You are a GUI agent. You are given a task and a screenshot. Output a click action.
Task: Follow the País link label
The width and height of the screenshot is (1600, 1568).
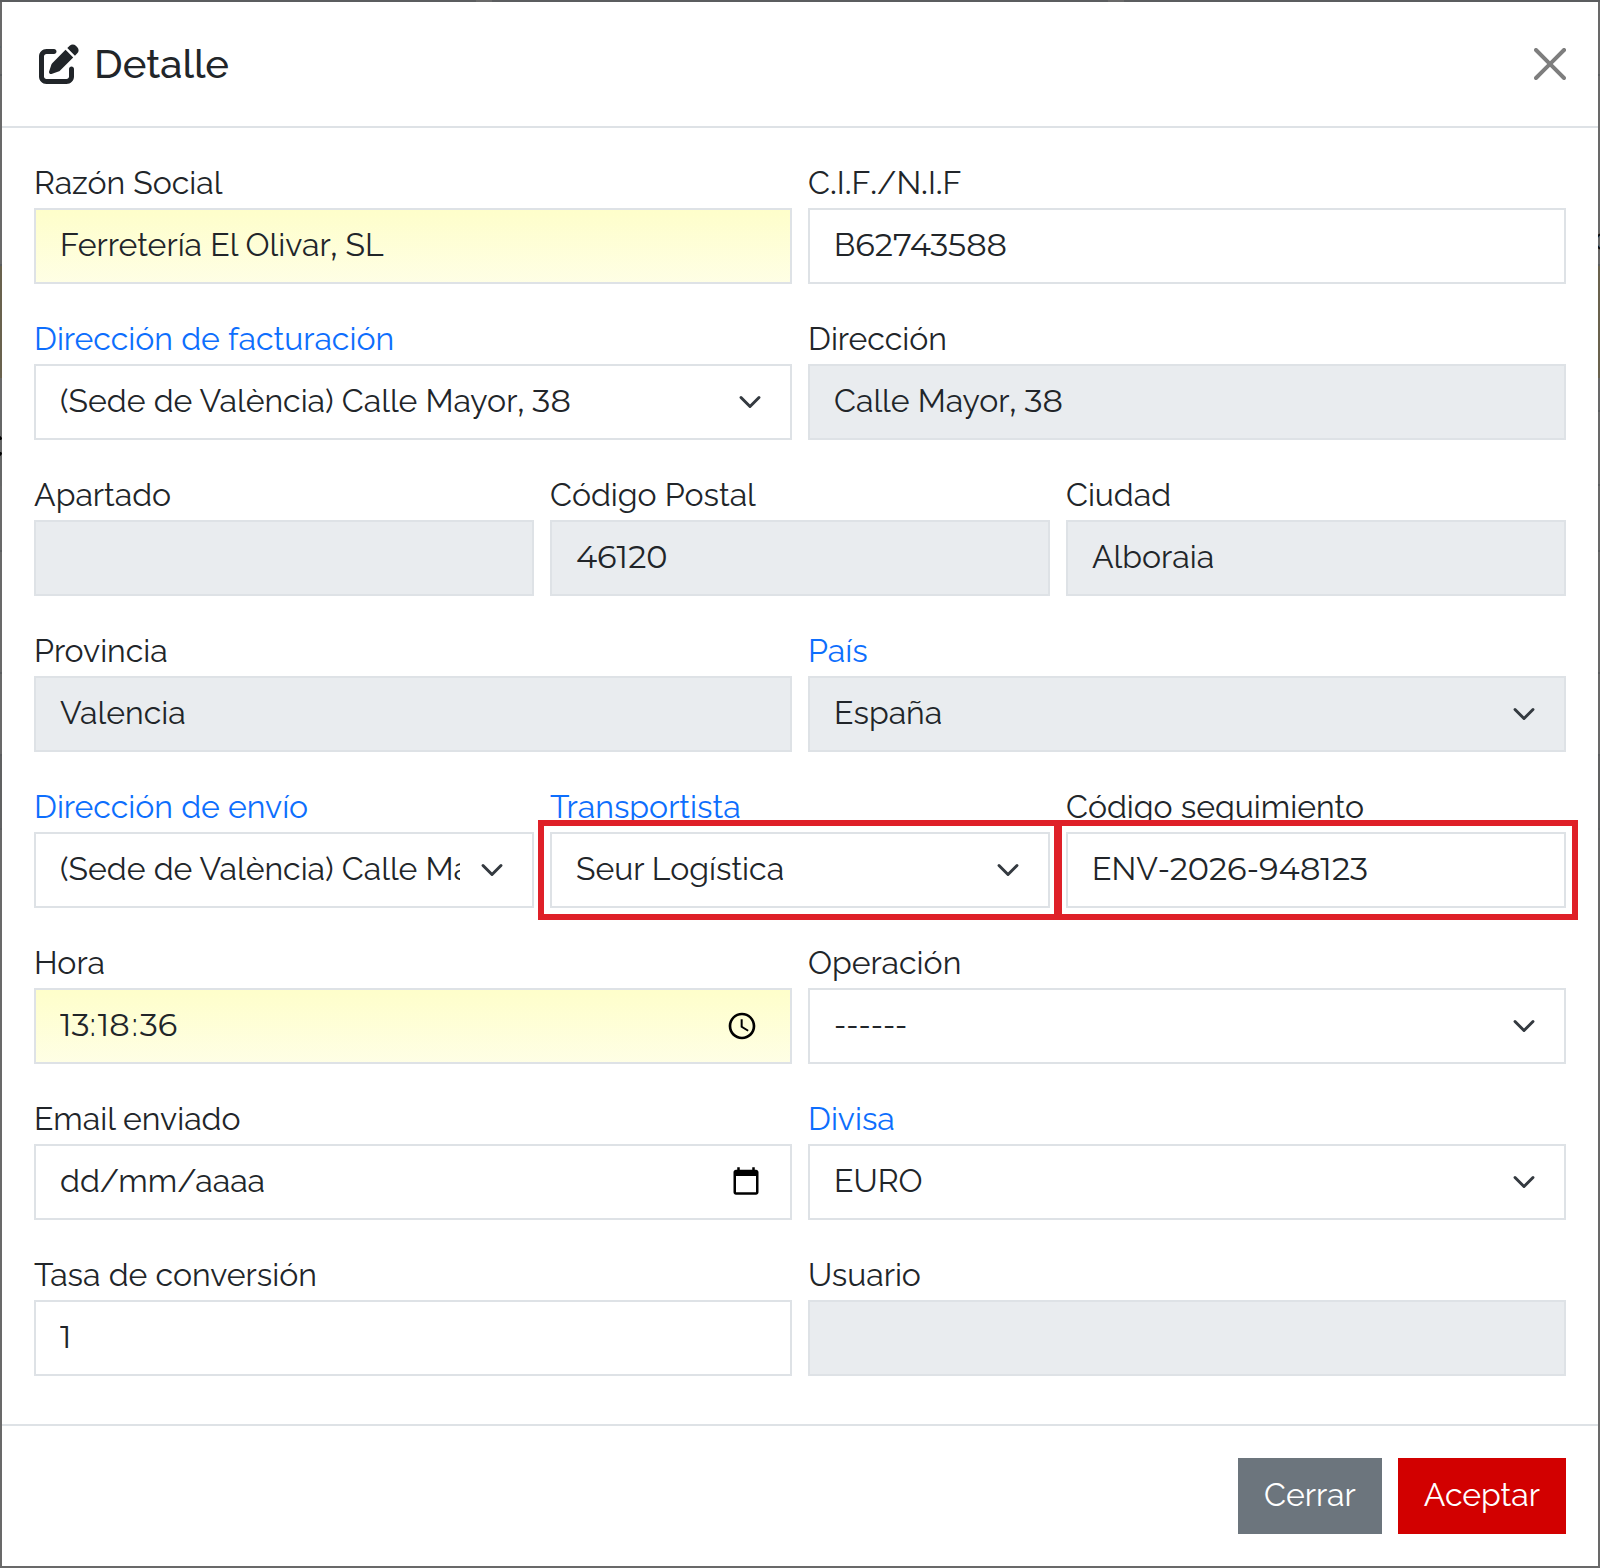coord(838,651)
